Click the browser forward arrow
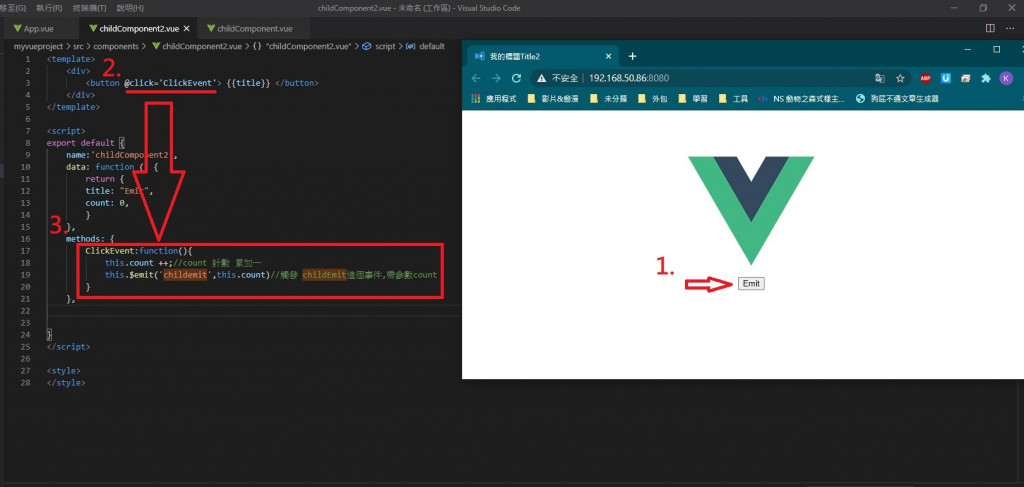Screen dimensions: 1024x487 [x=496, y=78]
